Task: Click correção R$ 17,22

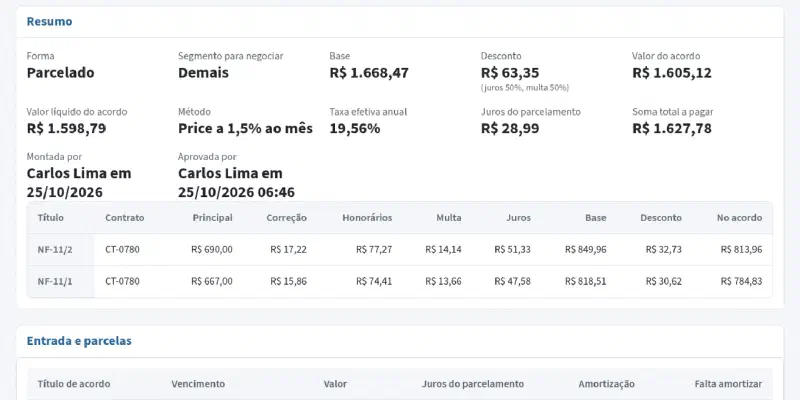Action: (x=288, y=250)
